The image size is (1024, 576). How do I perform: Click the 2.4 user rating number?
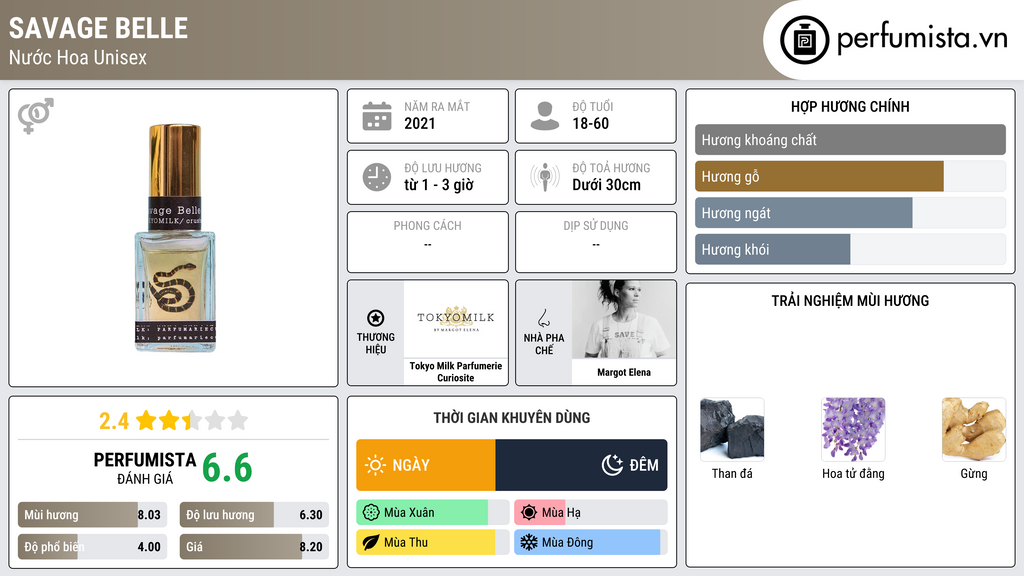click(114, 421)
